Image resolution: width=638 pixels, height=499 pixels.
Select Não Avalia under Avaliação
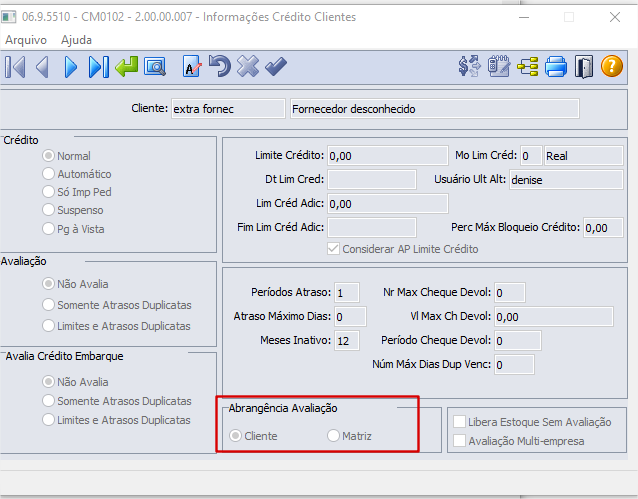75,284
